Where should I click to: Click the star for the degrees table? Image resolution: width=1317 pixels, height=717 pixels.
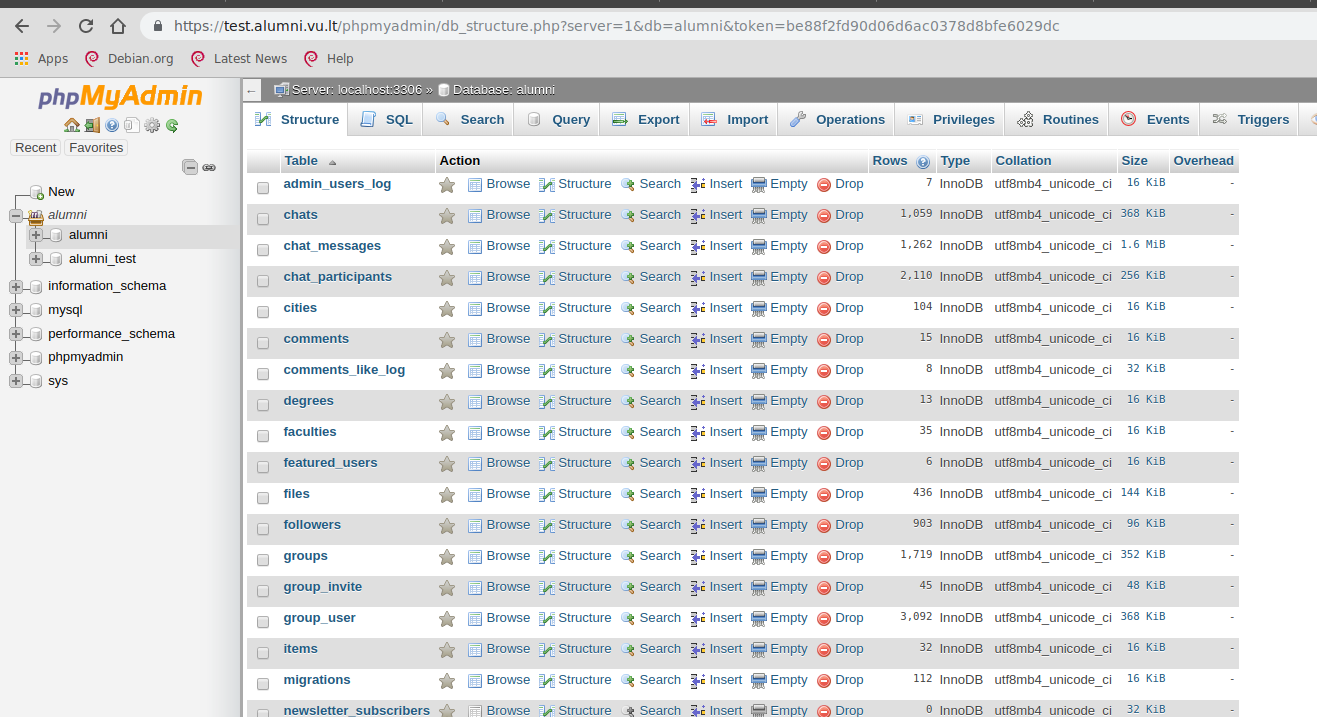pyautogui.click(x=447, y=402)
